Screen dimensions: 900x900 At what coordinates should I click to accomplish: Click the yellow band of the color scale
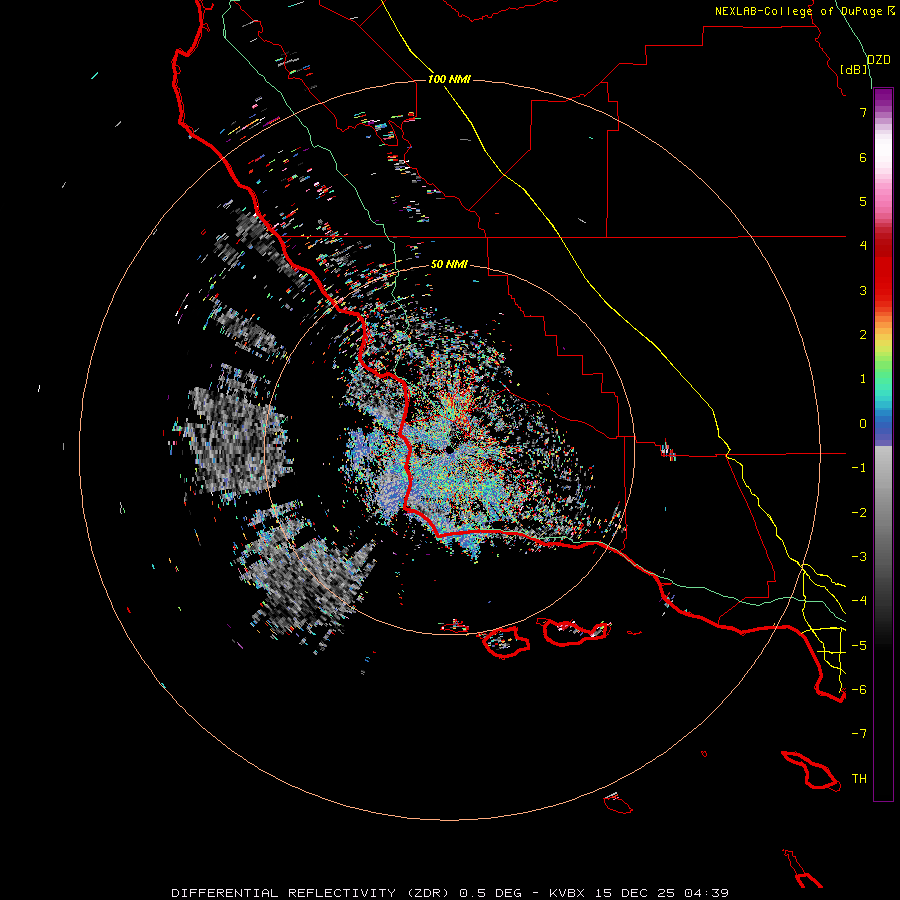(x=883, y=343)
